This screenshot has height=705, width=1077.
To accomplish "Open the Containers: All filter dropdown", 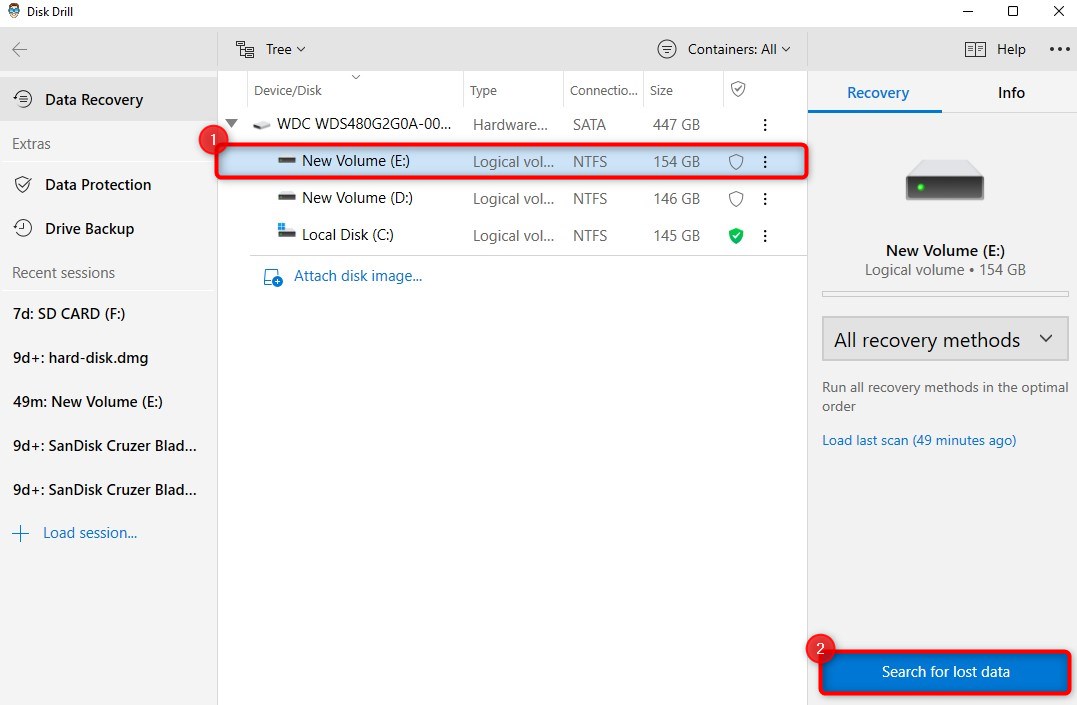I will [724, 49].
